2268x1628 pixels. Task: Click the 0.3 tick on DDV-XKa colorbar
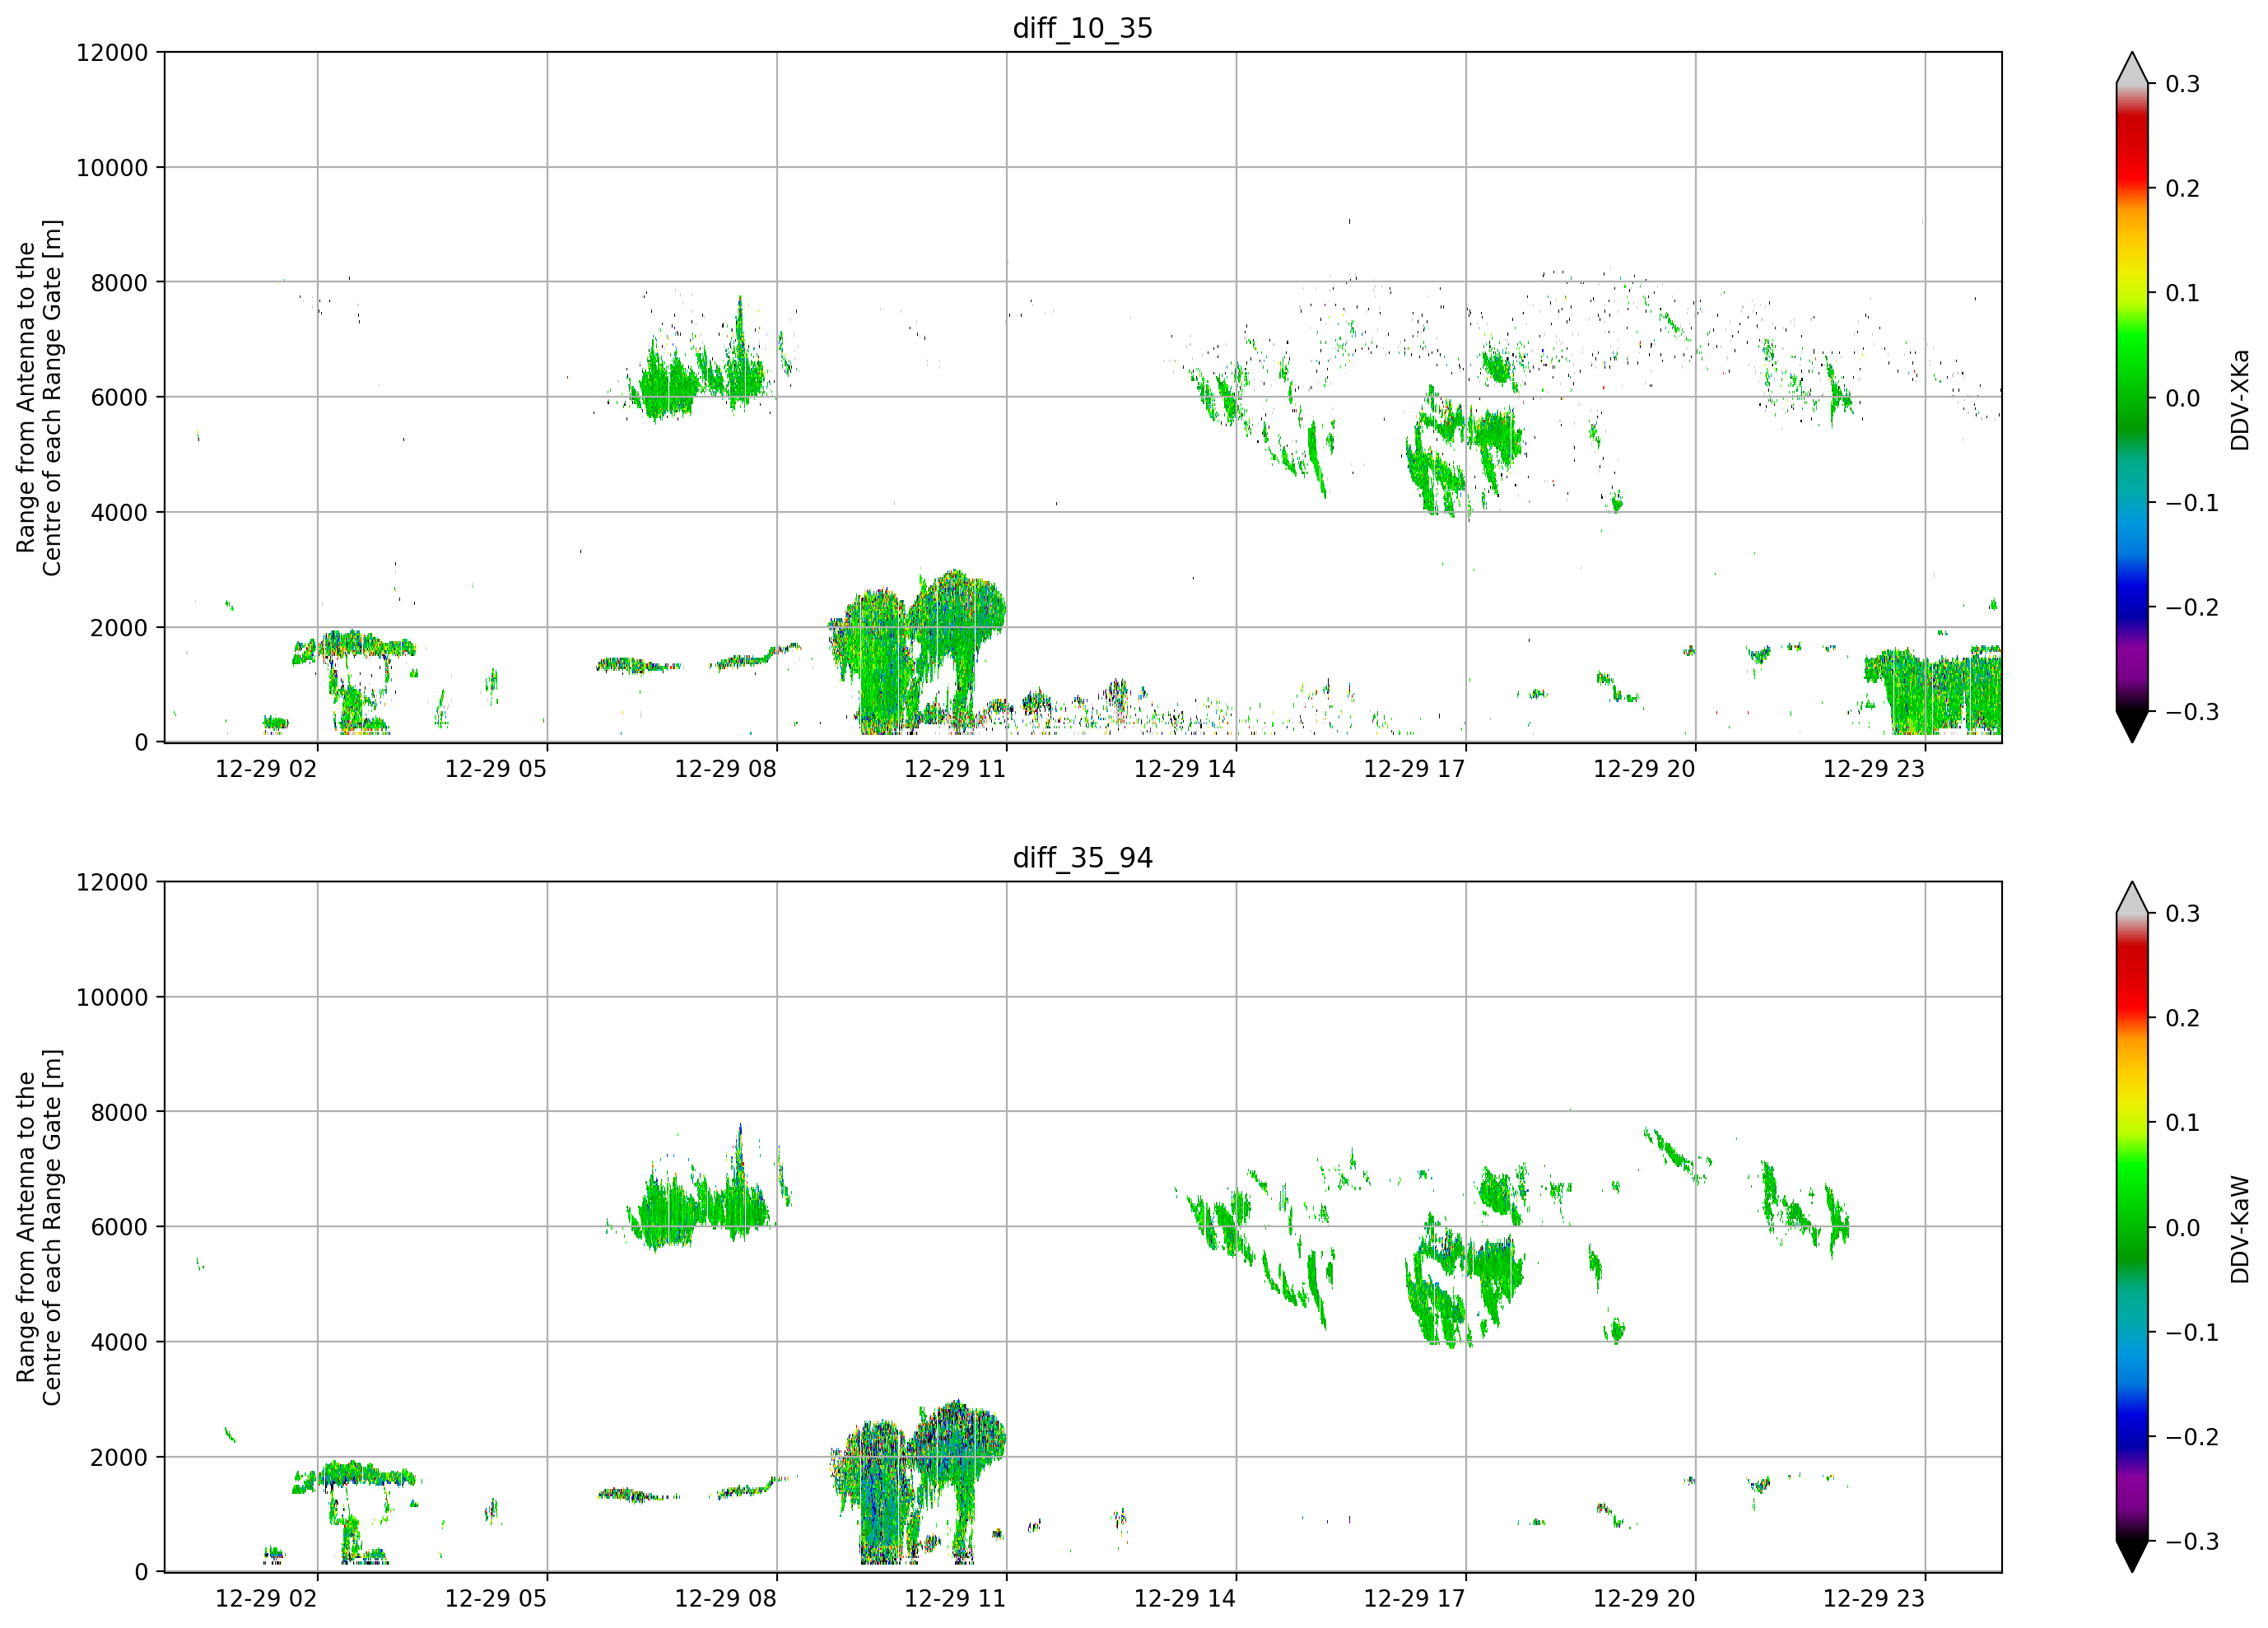pyautogui.click(x=2183, y=85)
